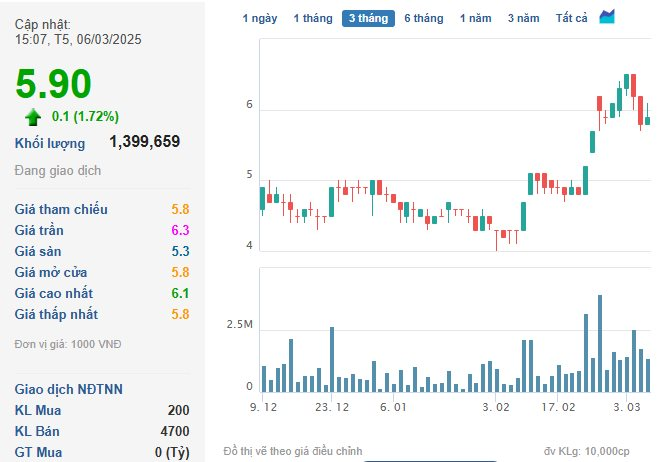Click the current price 5.90
Viewport: 661px width, 462px height.
[x=53, y=84]
